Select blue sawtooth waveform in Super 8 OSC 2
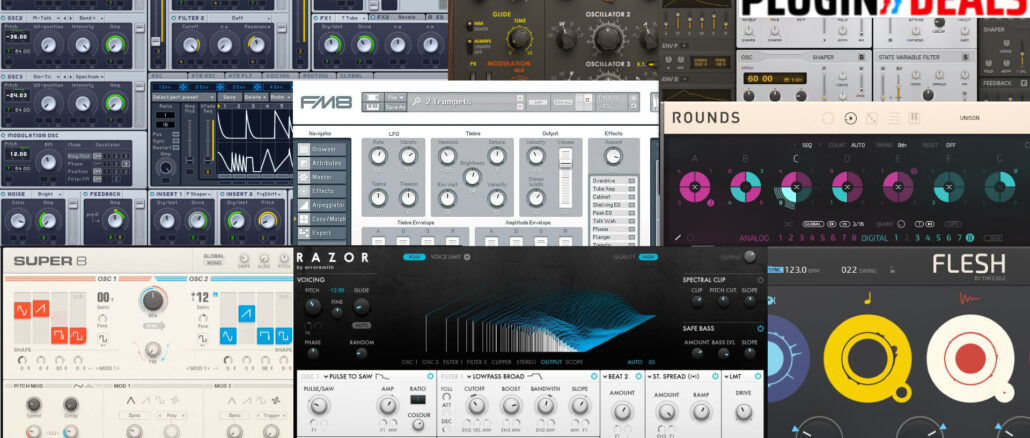1030x438 pixels. (x=246, y=313)
